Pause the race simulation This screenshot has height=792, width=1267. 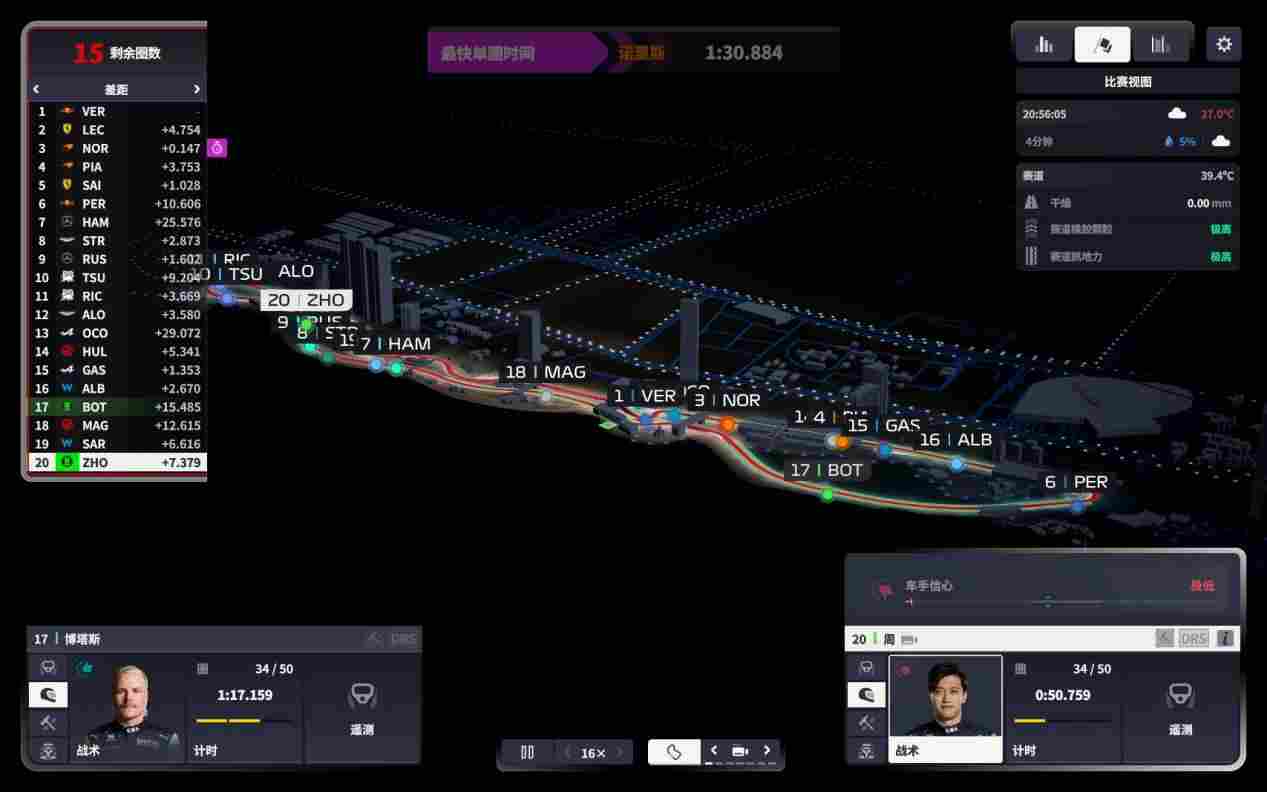pyautogui.click(x=527, y=751)
